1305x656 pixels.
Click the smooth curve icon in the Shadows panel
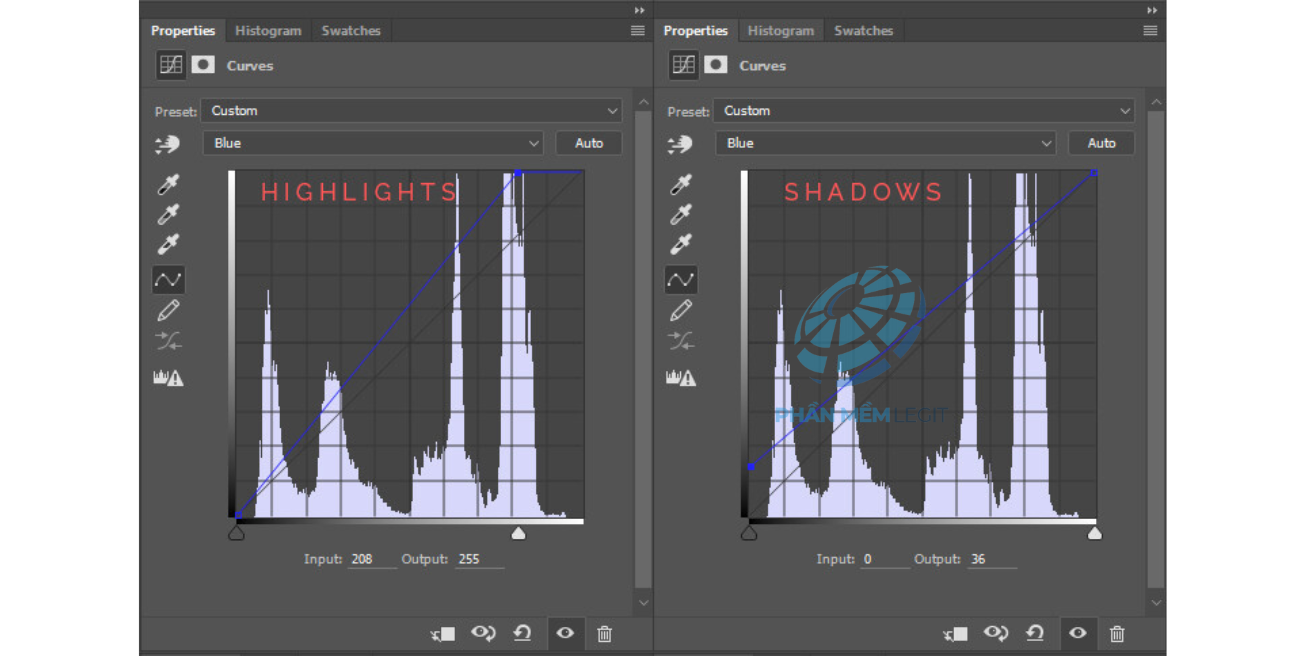coord(681,342)
